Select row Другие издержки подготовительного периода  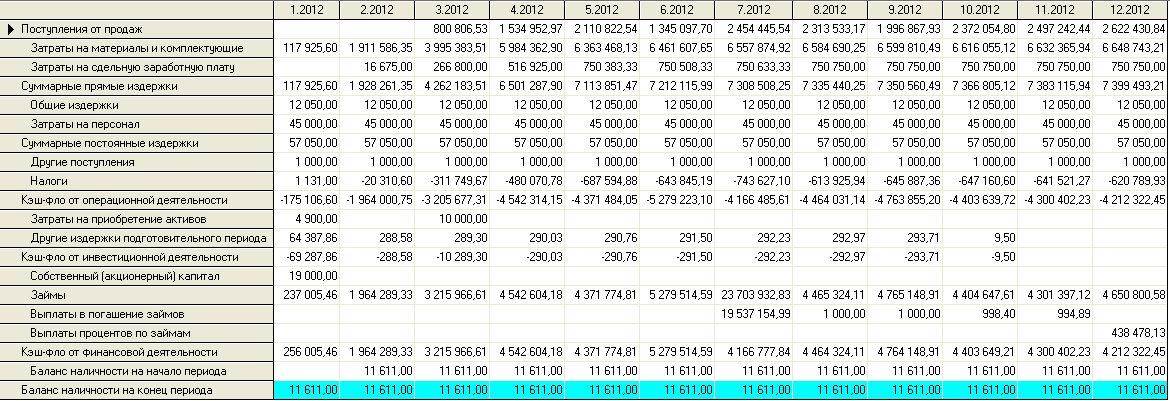point(137,238)
